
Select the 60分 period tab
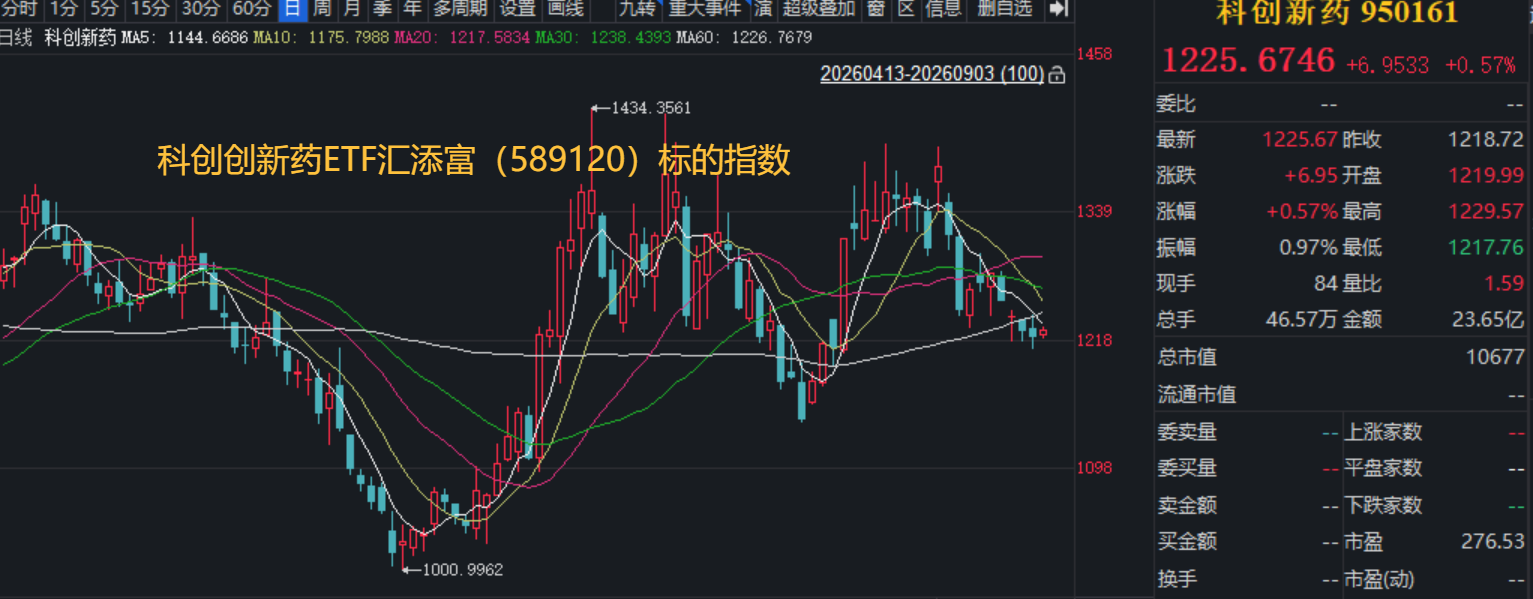pyautogui.click(x=252, y=9)
